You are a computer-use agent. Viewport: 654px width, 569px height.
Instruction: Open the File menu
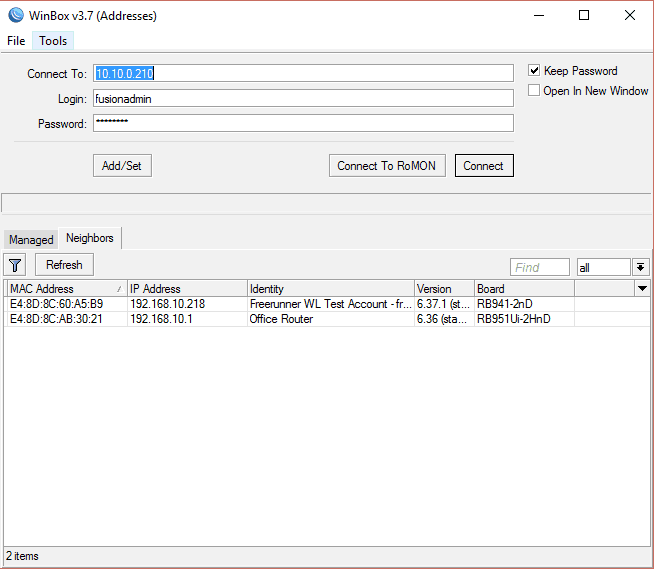16,41
